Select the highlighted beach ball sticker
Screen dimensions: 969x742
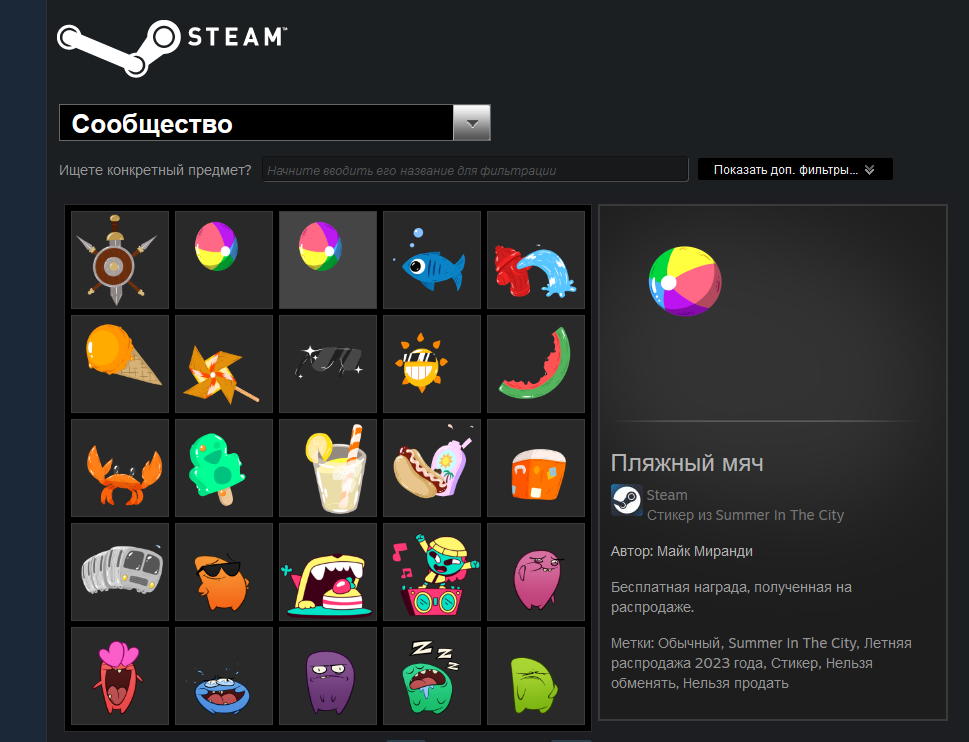(328, 260)
